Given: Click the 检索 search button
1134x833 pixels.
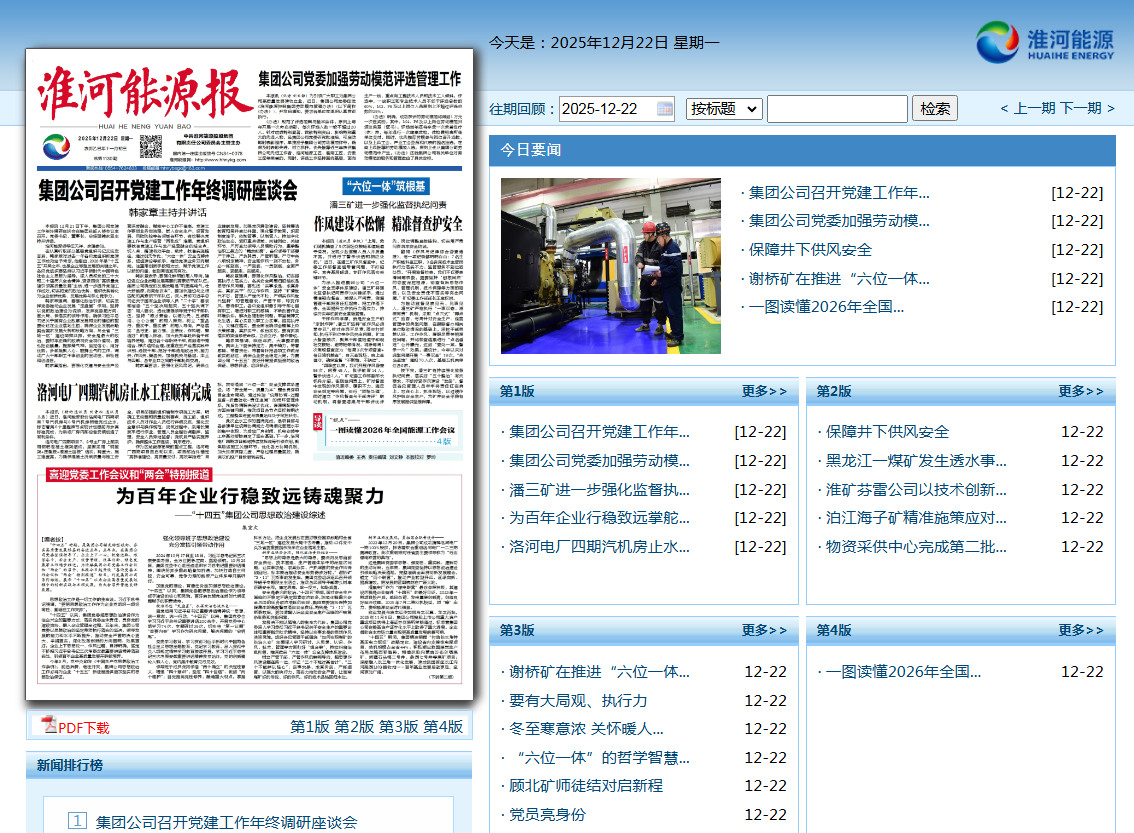Looking at the screenshot, I should click(x=935, y=109).
